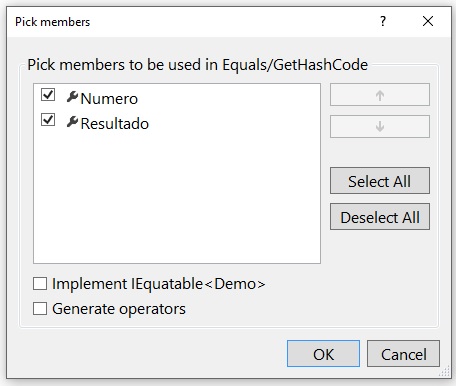Click the move down arrow button

(380, 126)
